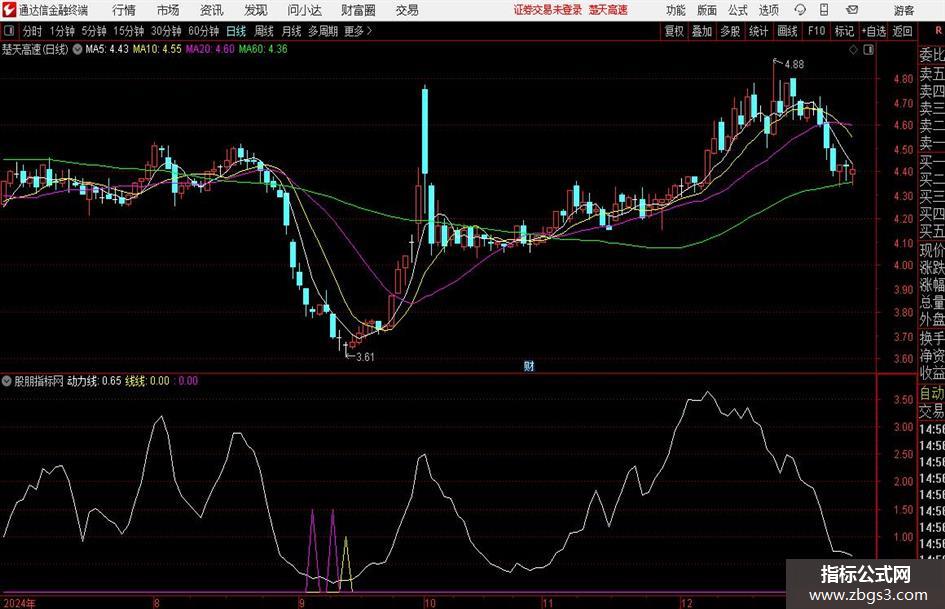Click the diamond icon above the chart
The height and width of the screenshot is (609, 945).
[853, 50]
